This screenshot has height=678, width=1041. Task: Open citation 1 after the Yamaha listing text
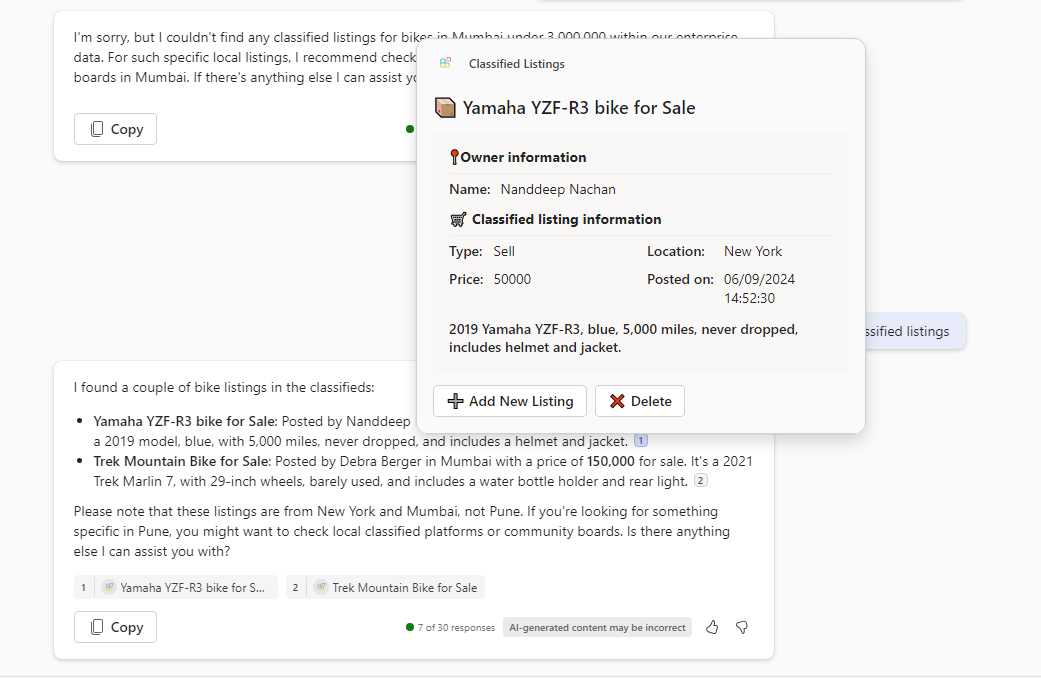[x=640, y=440]
